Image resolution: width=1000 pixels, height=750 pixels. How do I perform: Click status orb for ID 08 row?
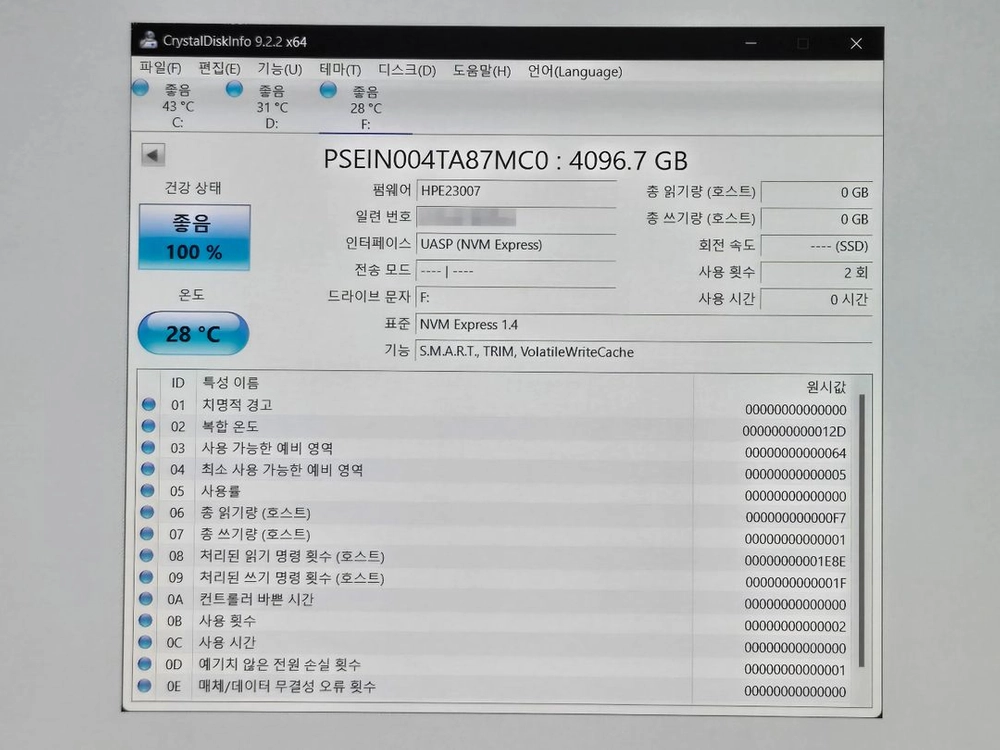coord(147,555)
